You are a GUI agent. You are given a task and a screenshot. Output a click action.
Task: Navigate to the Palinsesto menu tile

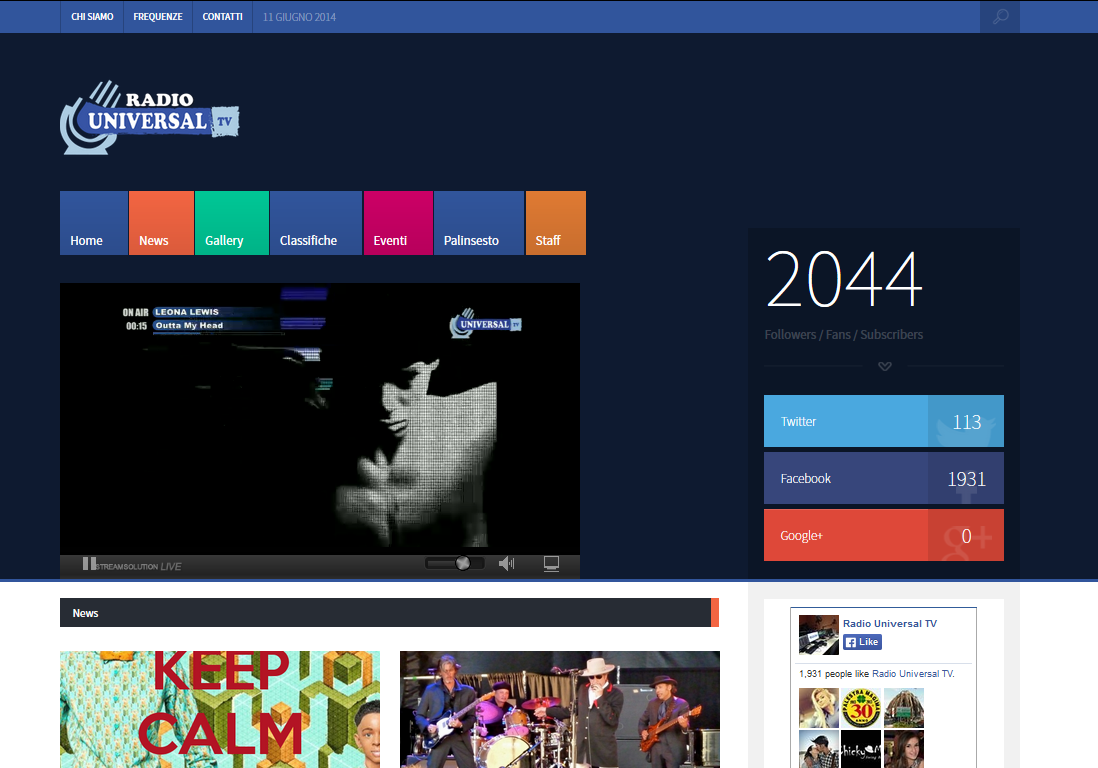pos(478,223)
